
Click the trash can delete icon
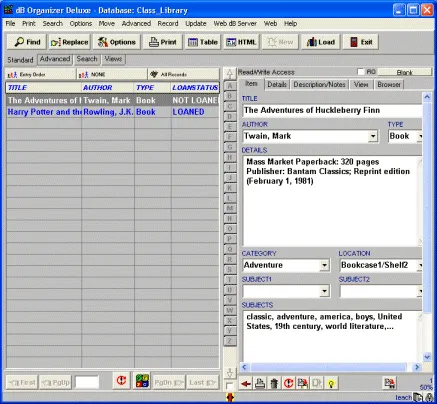(x=274, y=384)
